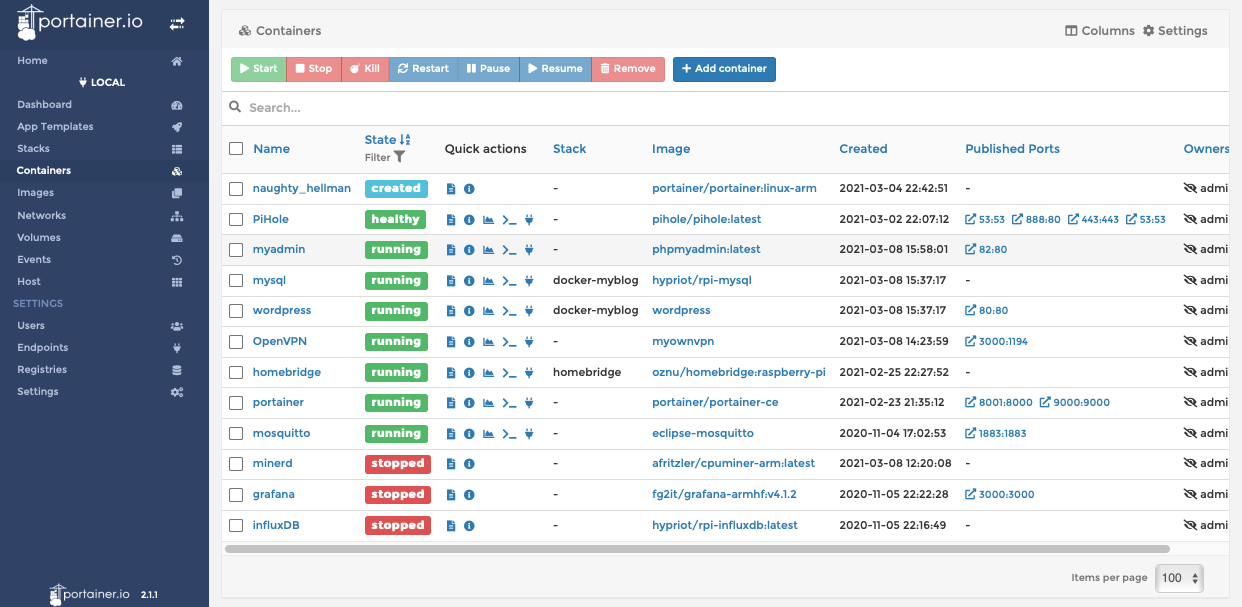Click the State filter funnel icon
Image resolution: width=1242 pixels, height=607 pixels.
400,157
